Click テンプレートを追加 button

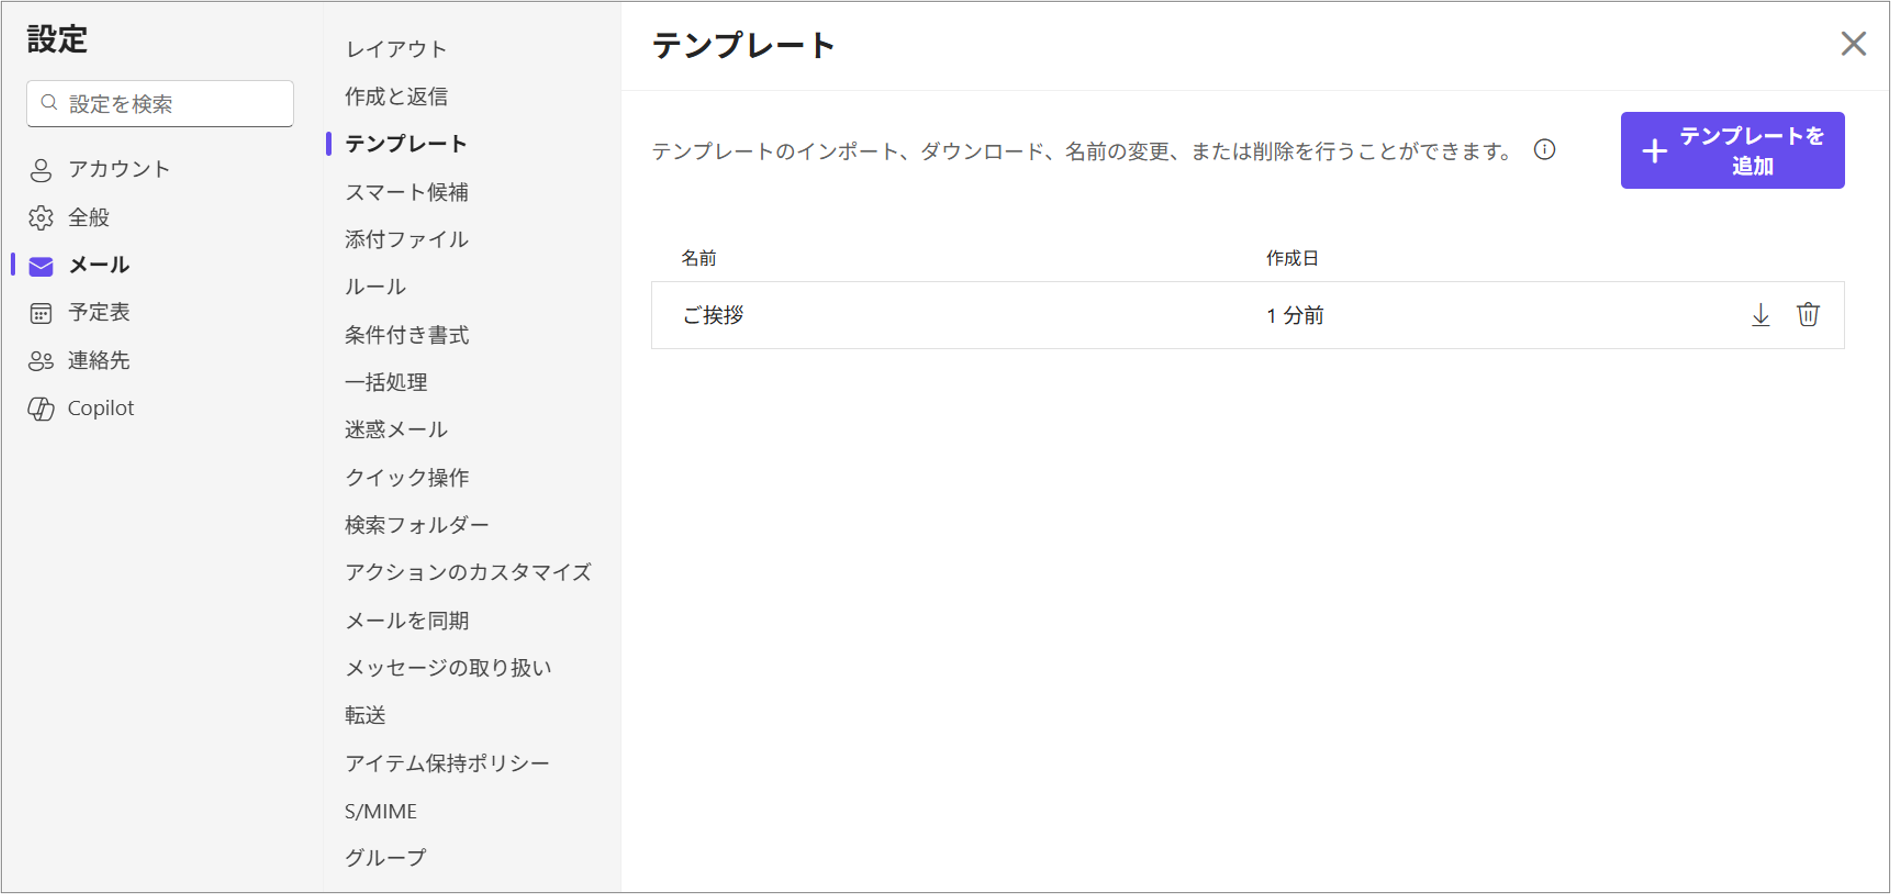pyautogui.click(x=1732, y=150)
